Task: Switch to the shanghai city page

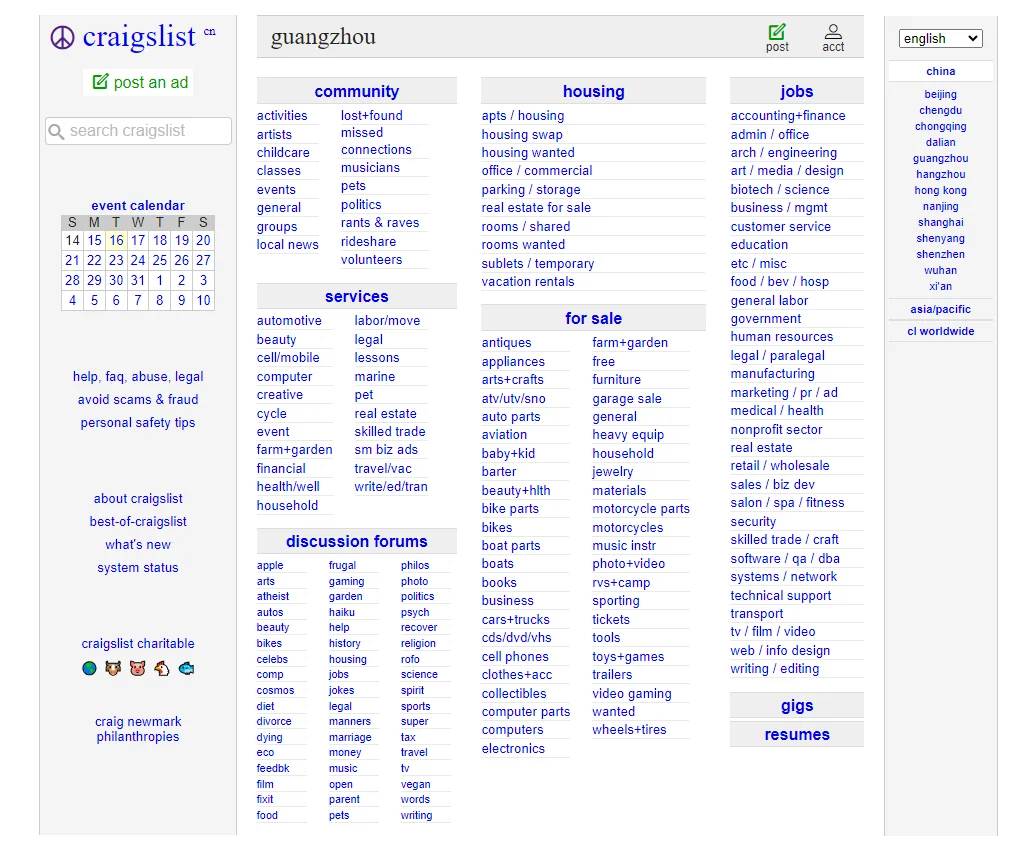Action: 940,222
